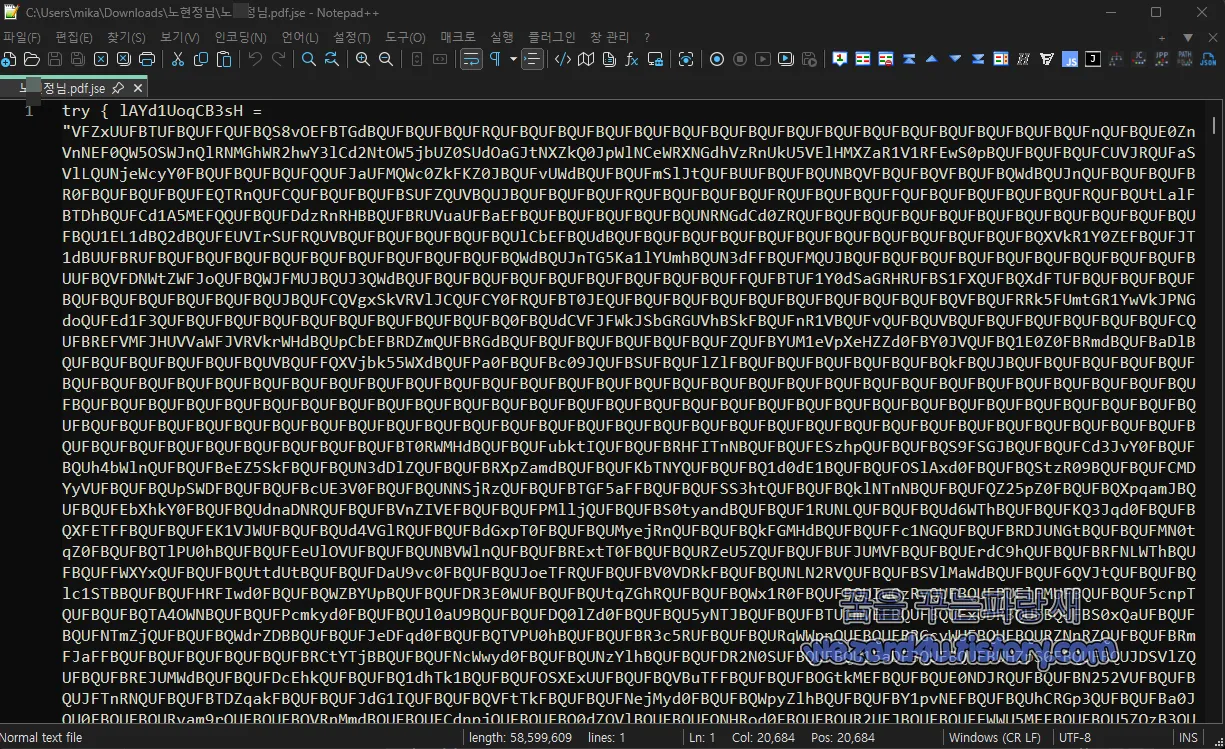Start macro recording with record icon
Screen dimensions: 1225x749
click(x=717, y=59)
